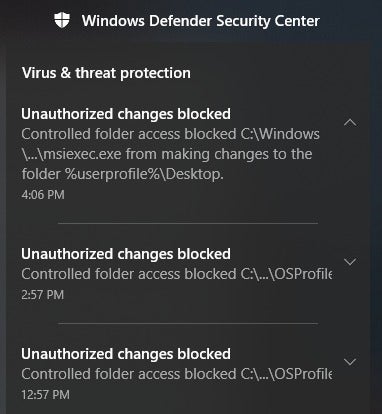Open the 2:57 PM Unauthorized changes blocked title
Viewport: 382px width, 414px height.
(126, 254)
